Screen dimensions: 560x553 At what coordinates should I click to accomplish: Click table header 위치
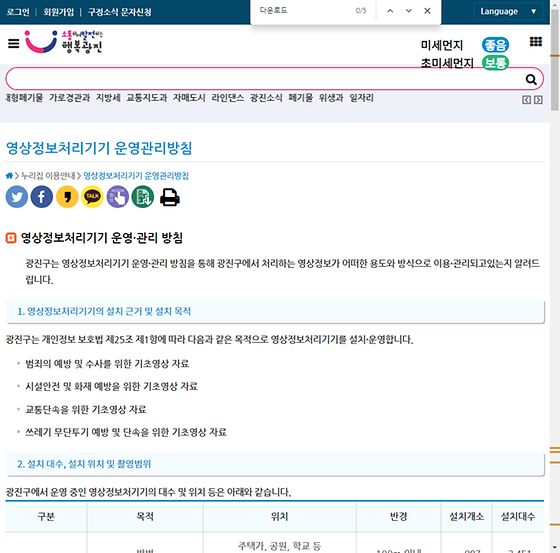[x=279, y=517]
